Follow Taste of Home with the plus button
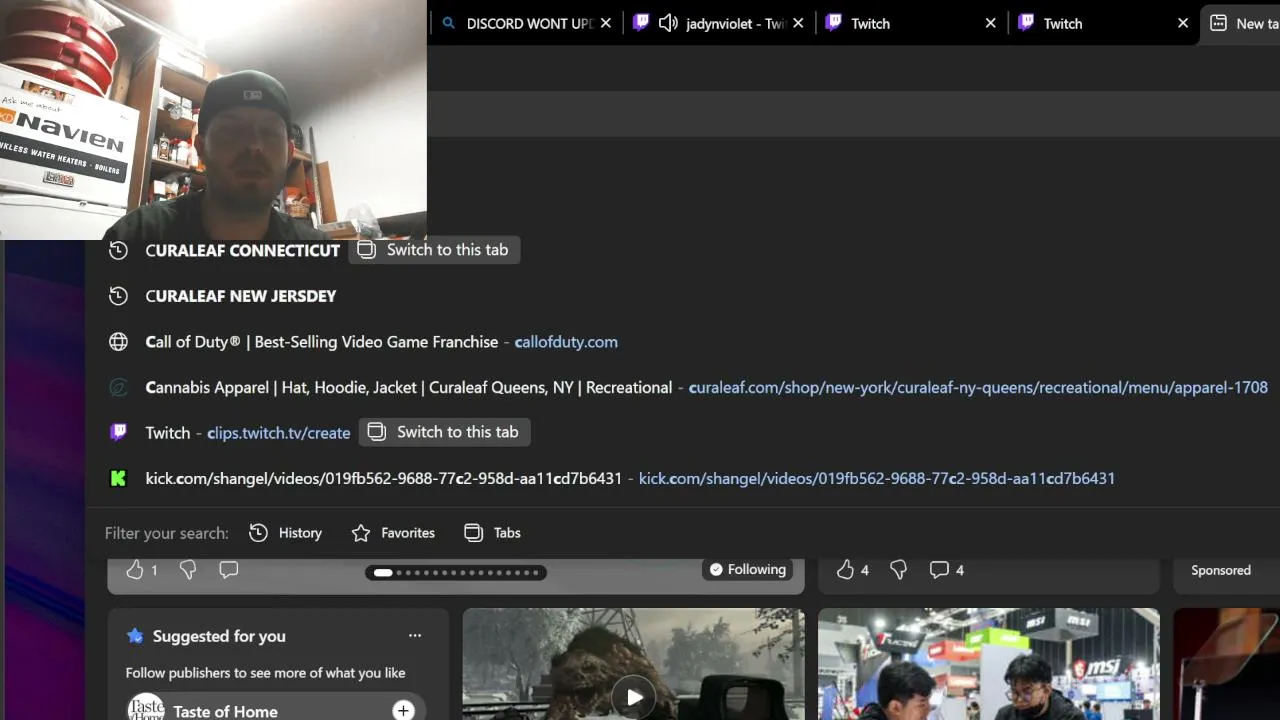The width and height of the screenshot is (1280, 720). tap(403, 711)
